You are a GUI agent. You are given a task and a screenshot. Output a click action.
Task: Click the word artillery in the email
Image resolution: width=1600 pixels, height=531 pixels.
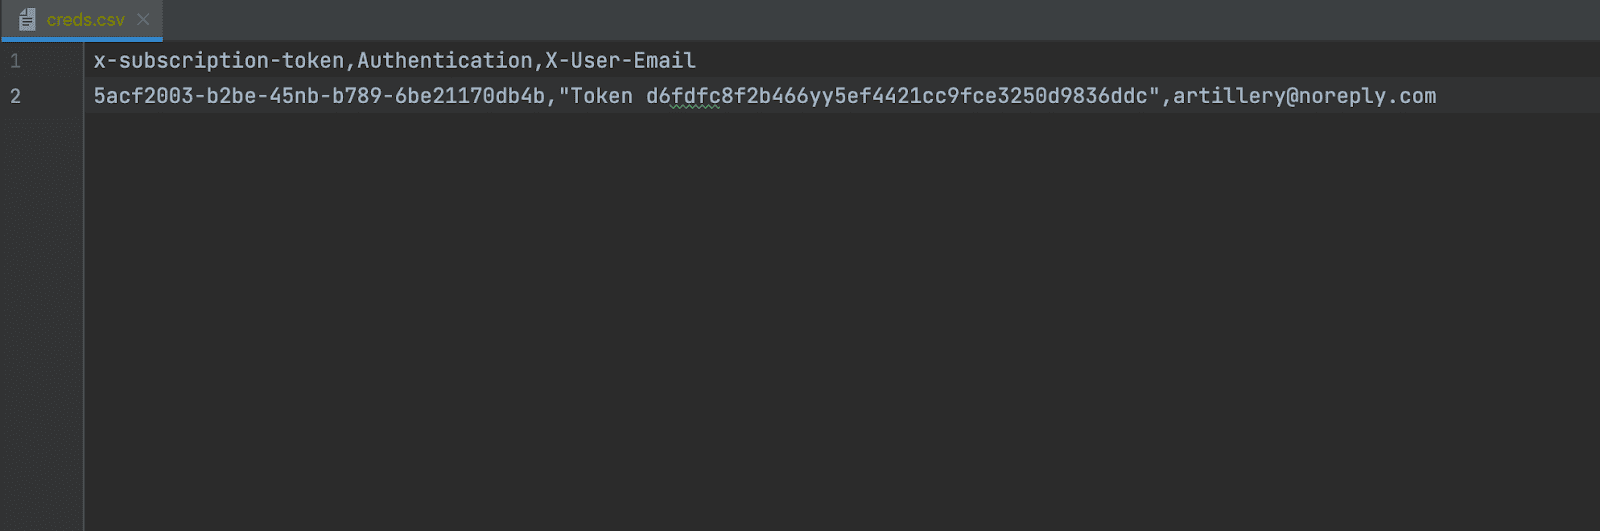pos(1229,96)
